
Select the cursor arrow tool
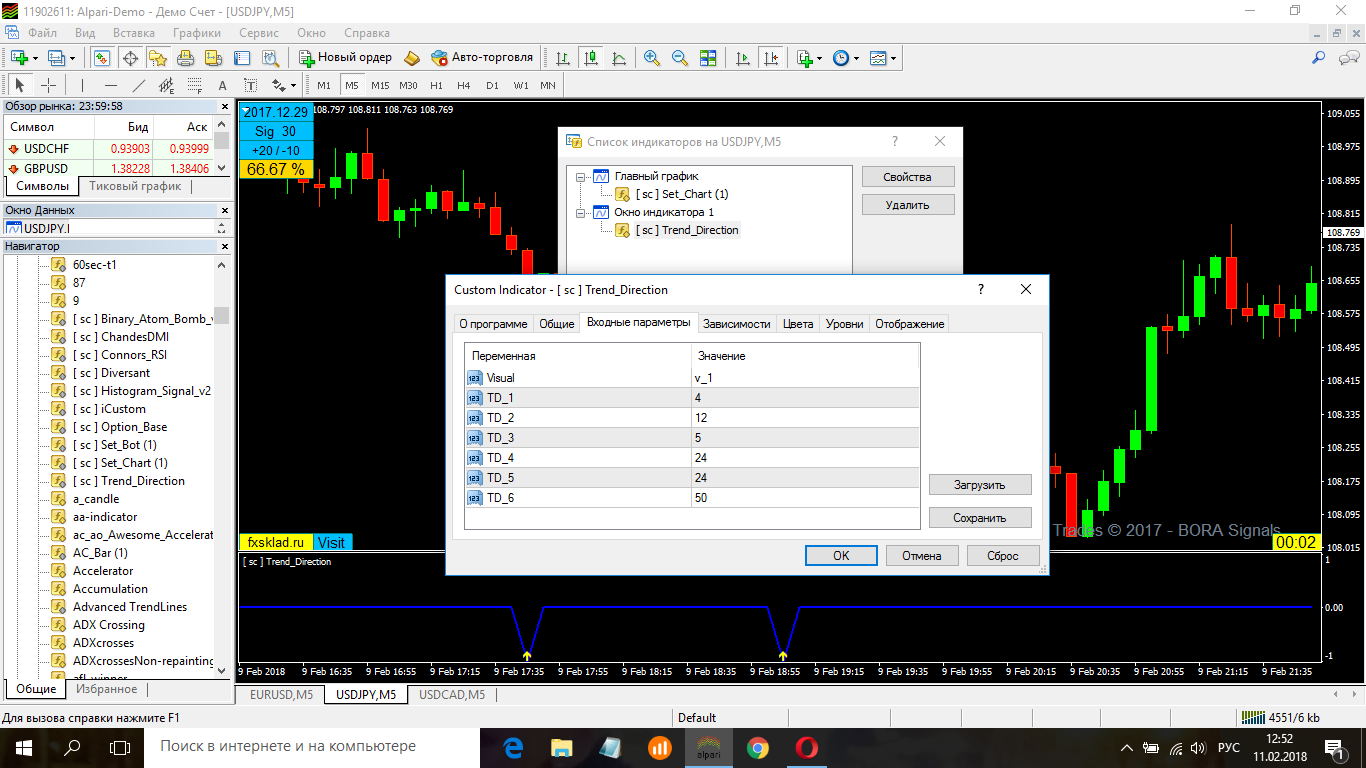(20, 85)
